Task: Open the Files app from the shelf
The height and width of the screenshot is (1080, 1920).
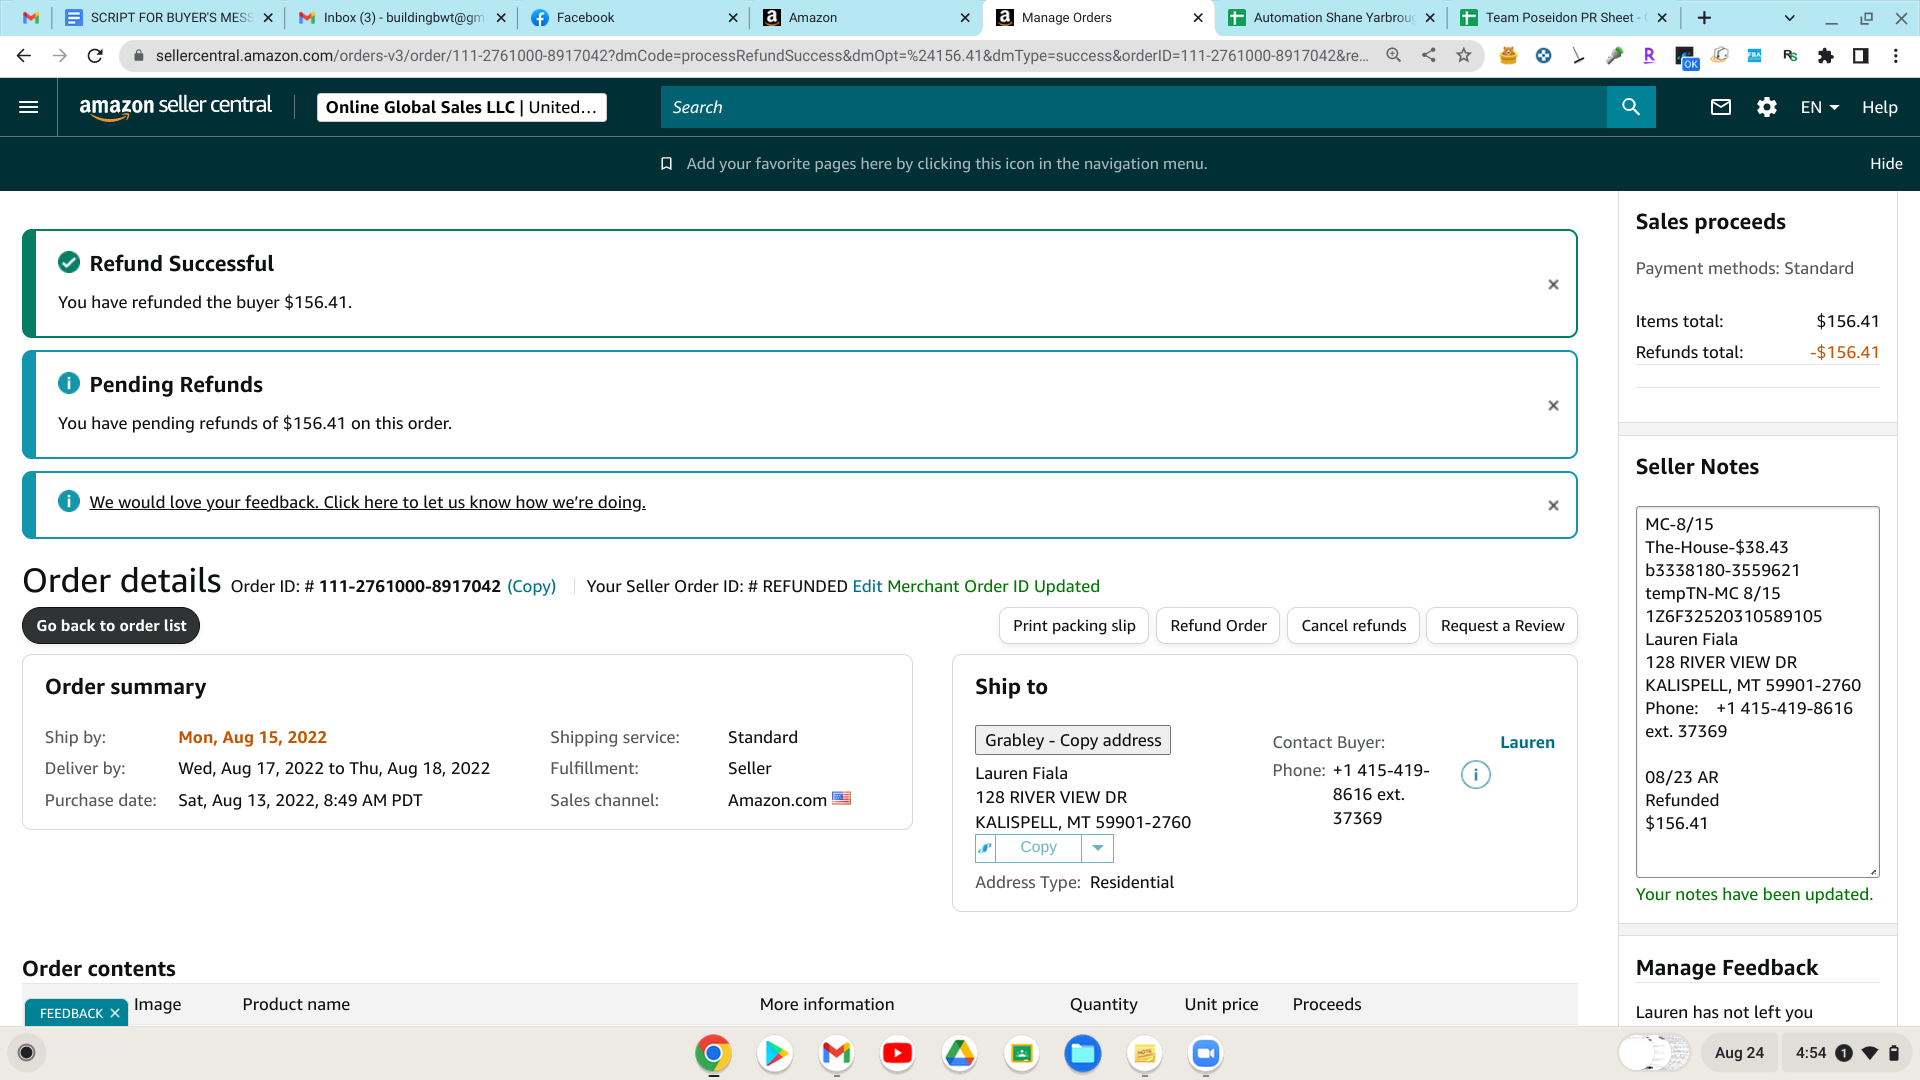Action: tap(1083, 1053)
